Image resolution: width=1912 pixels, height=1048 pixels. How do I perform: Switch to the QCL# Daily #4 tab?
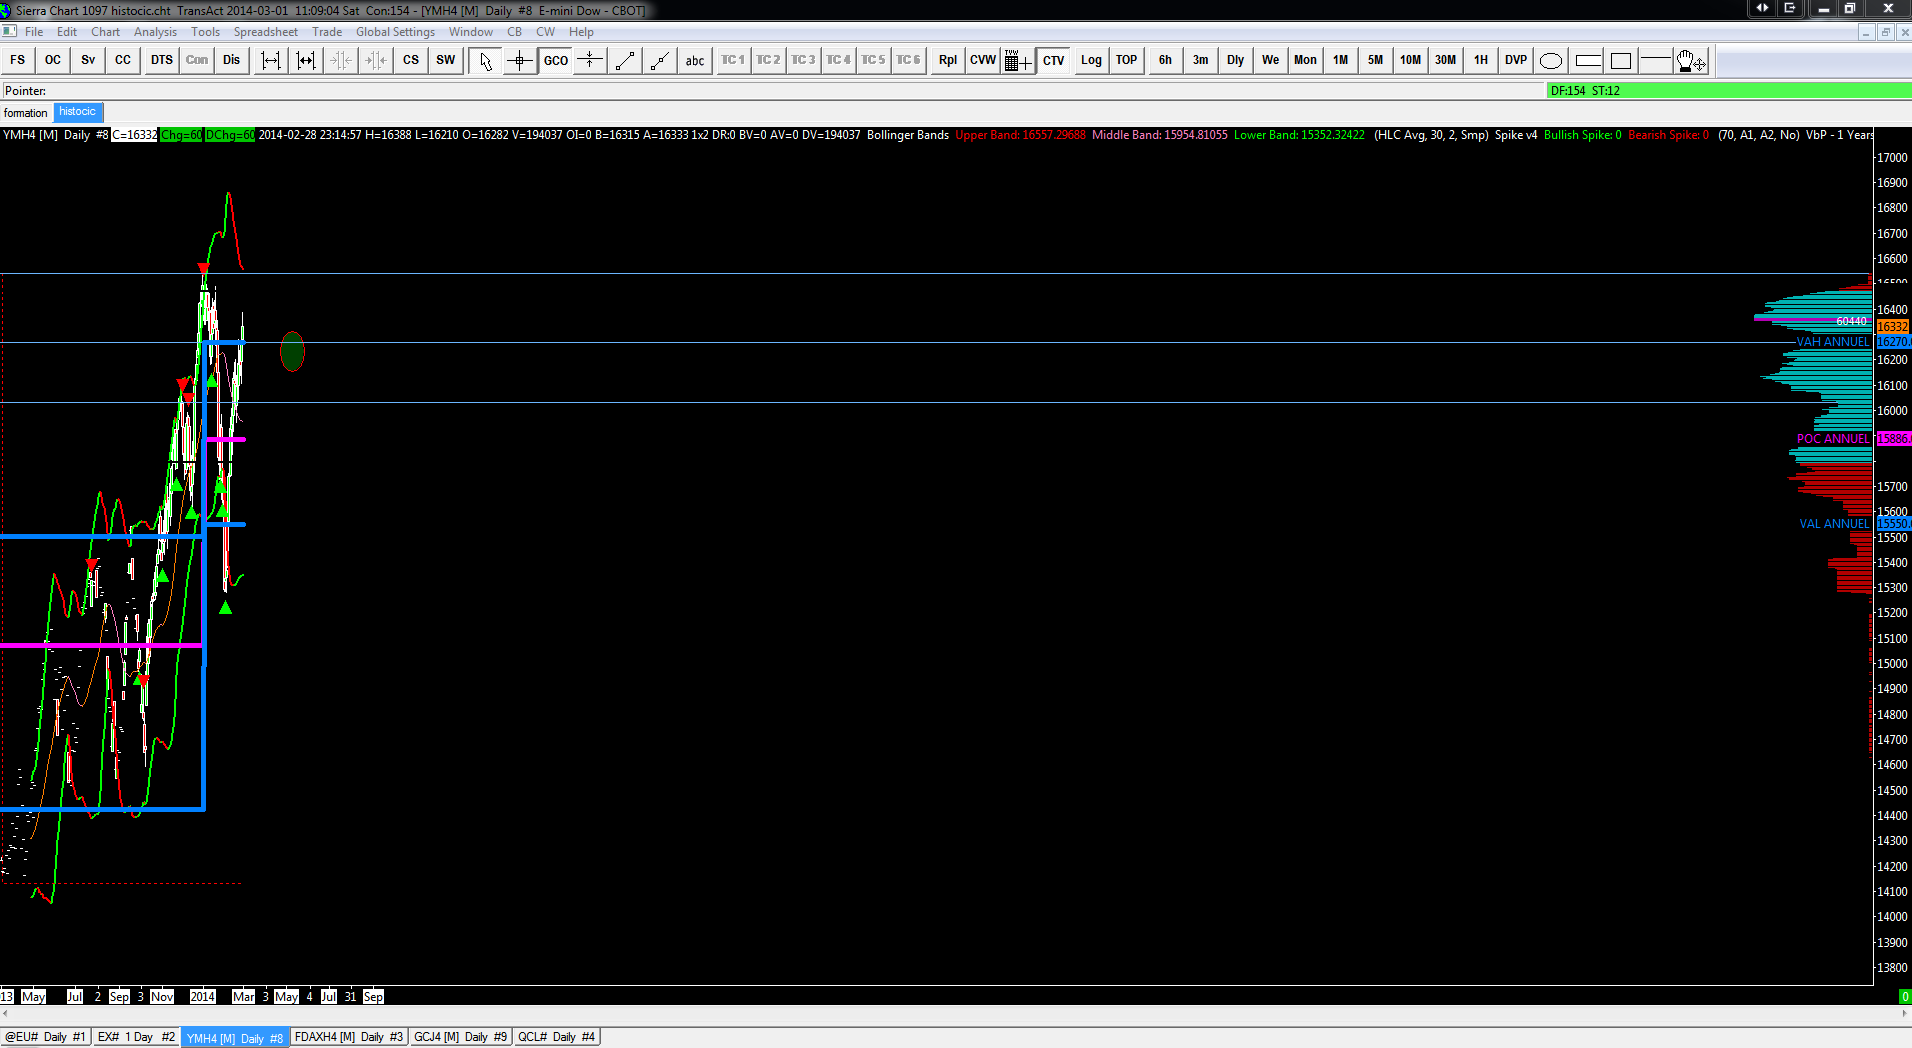point(557,1037)
